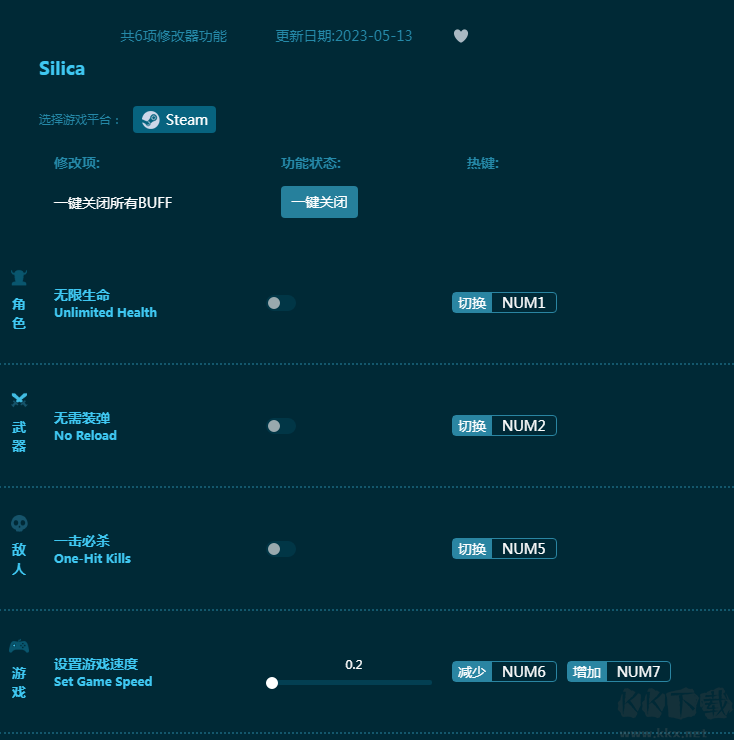Click the Set Game Speed slider handle
734x740 pixels.
pyautogui.click(x=272, y=683)
